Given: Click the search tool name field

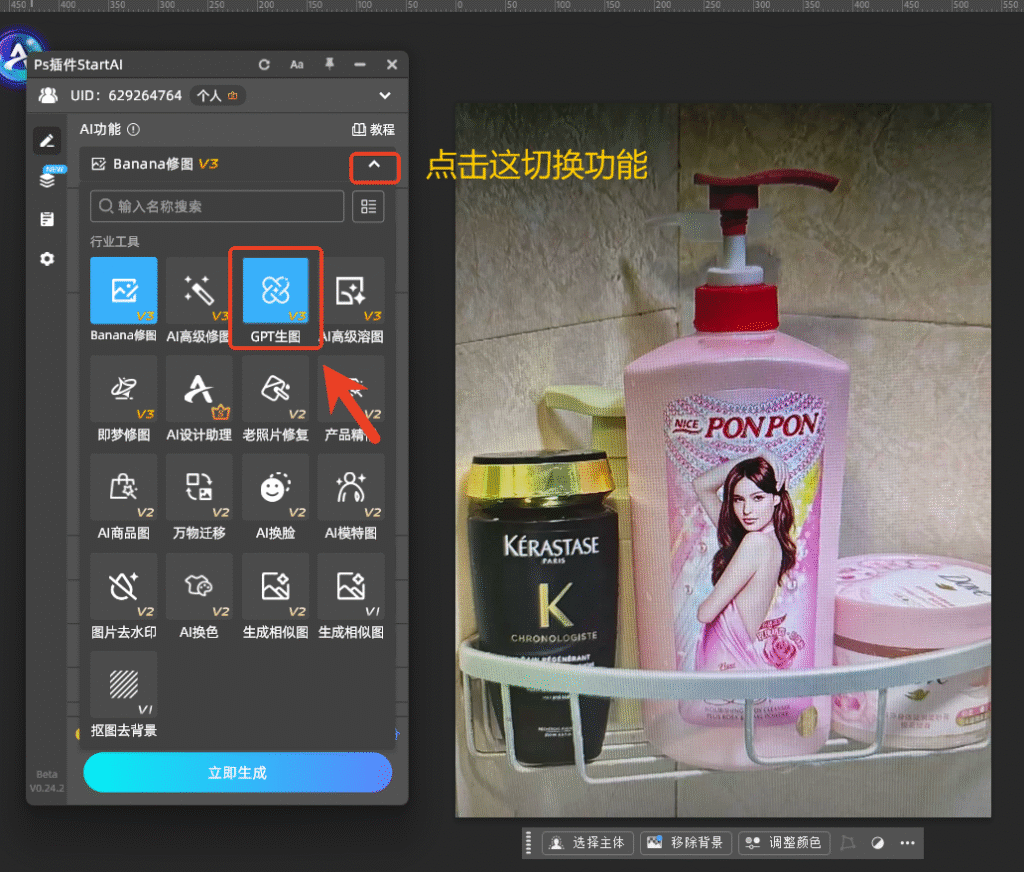Looking at the screenshot, I should [x=217, y=206].
